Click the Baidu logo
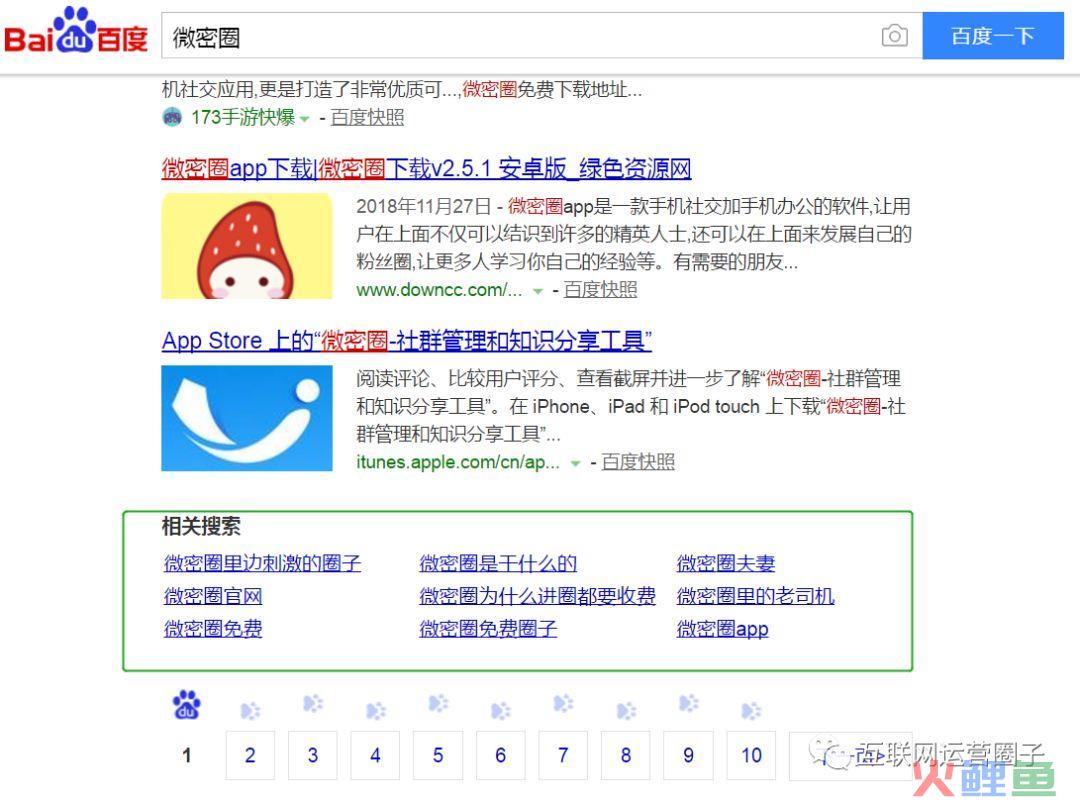This screenshot has height=802, width=1080. tap(76, 32)
